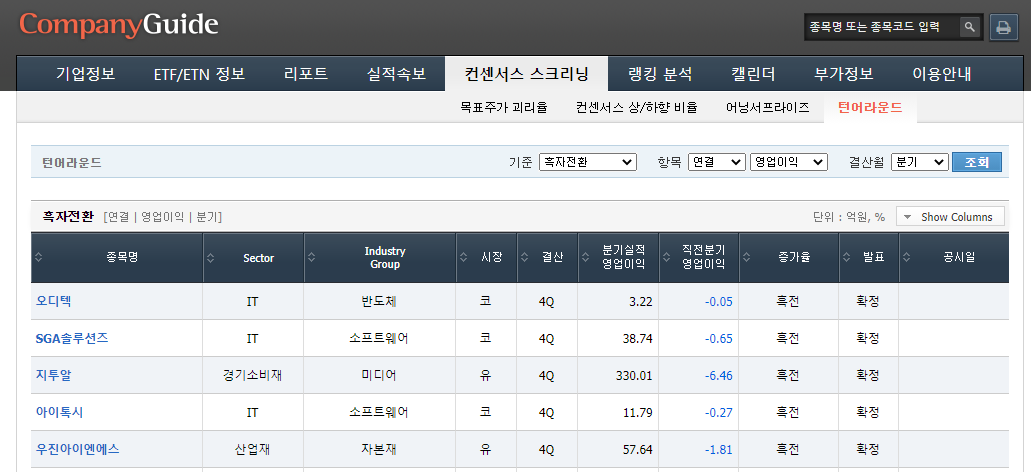Open the 이용안내 menu
1031x472 pixels.
942,74
